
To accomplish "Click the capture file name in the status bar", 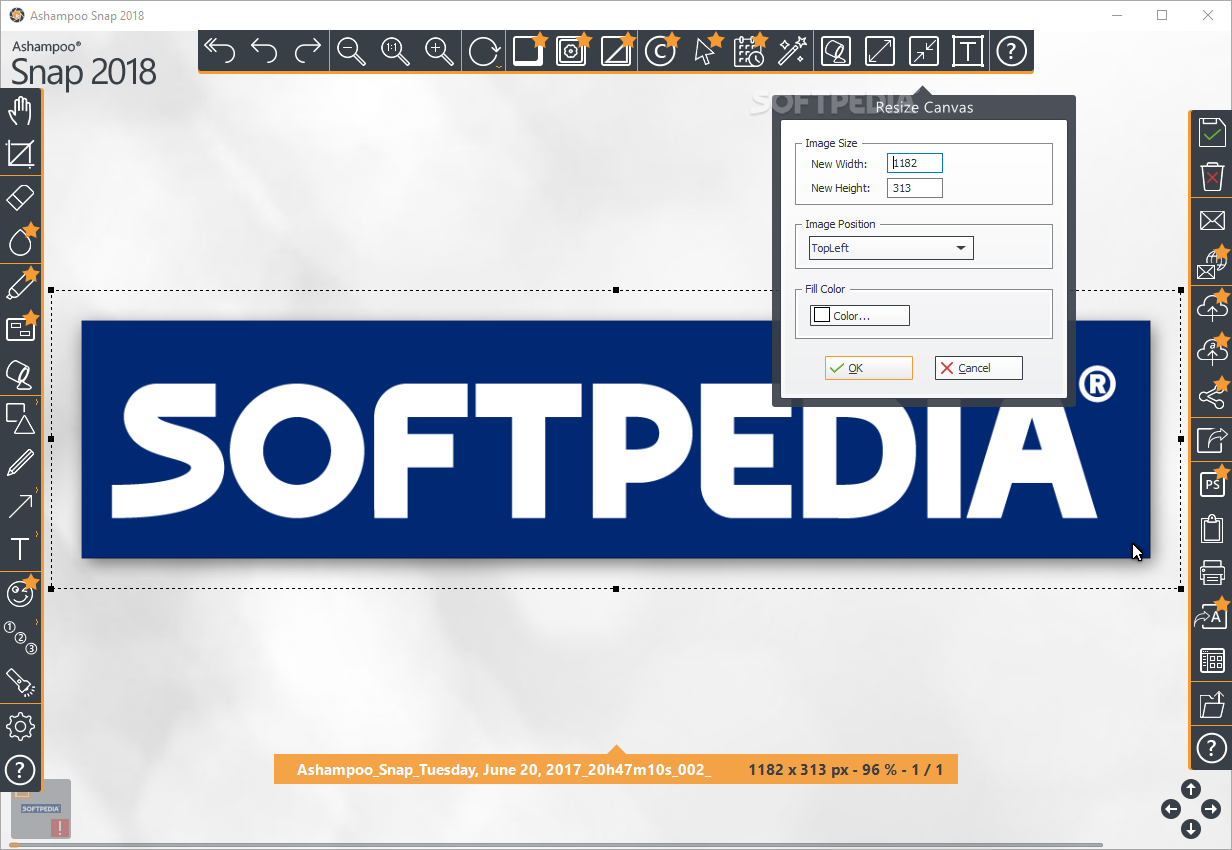I will pyautogui.click(x=504, y=770).
